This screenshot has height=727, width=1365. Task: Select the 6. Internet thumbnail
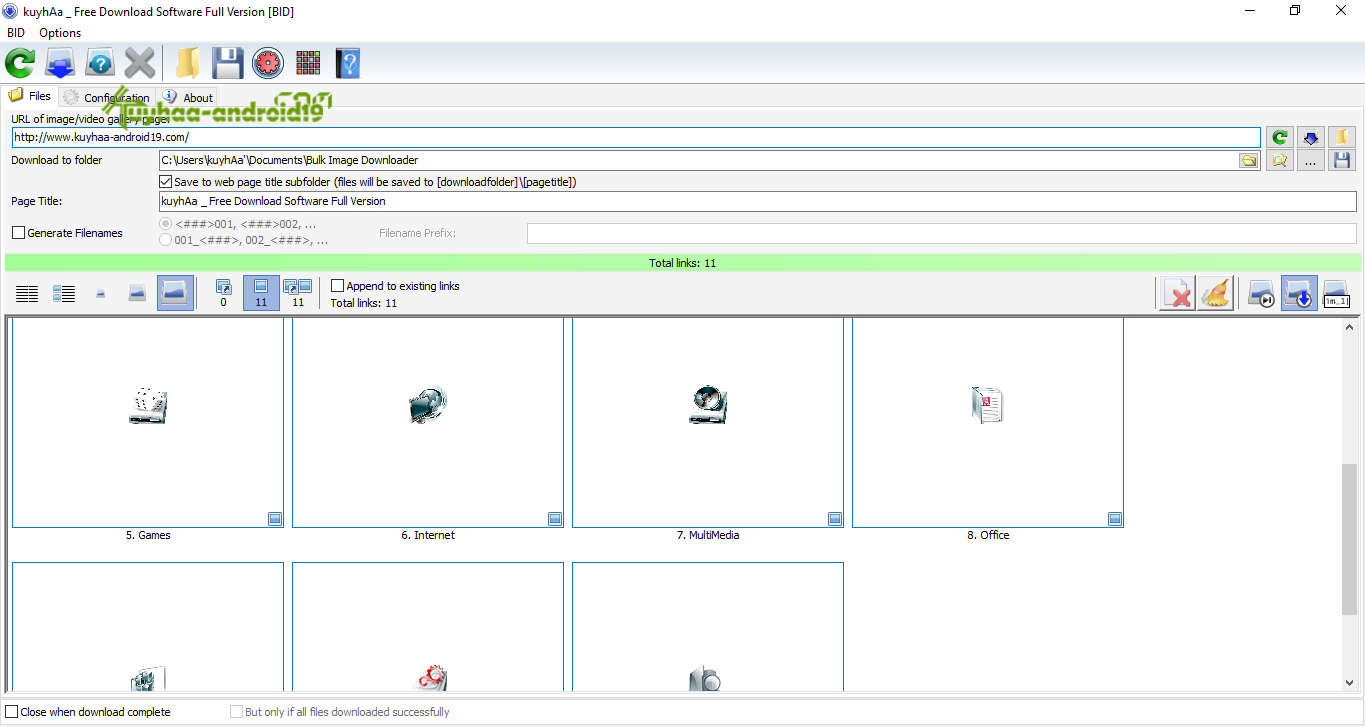pos(428,422)
